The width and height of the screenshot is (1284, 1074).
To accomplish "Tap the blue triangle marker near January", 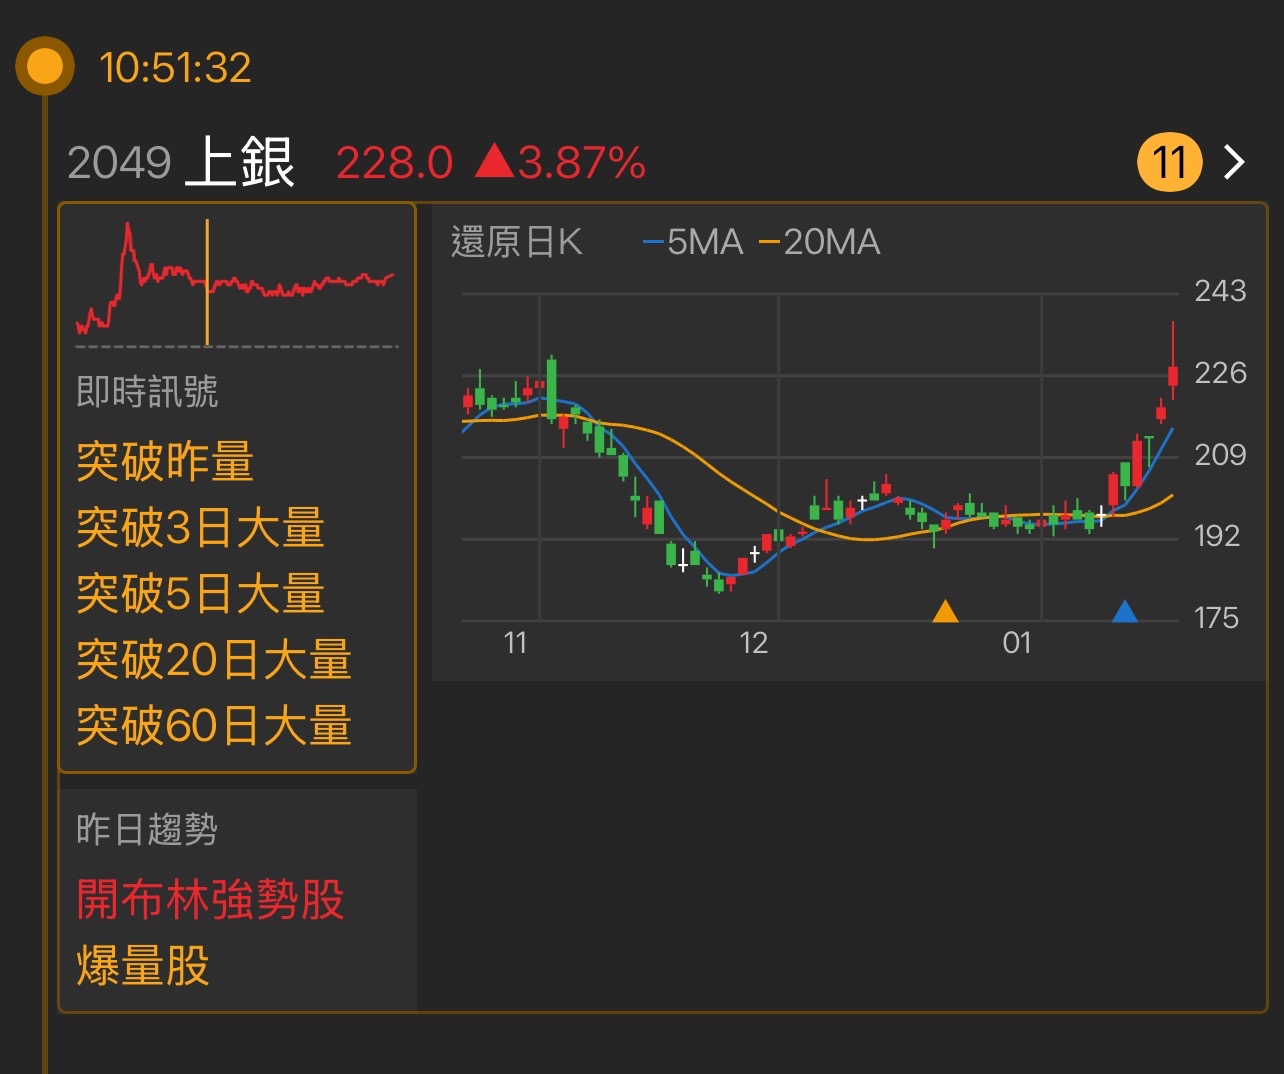I will pyautogui.click(x=1126, y=611).
